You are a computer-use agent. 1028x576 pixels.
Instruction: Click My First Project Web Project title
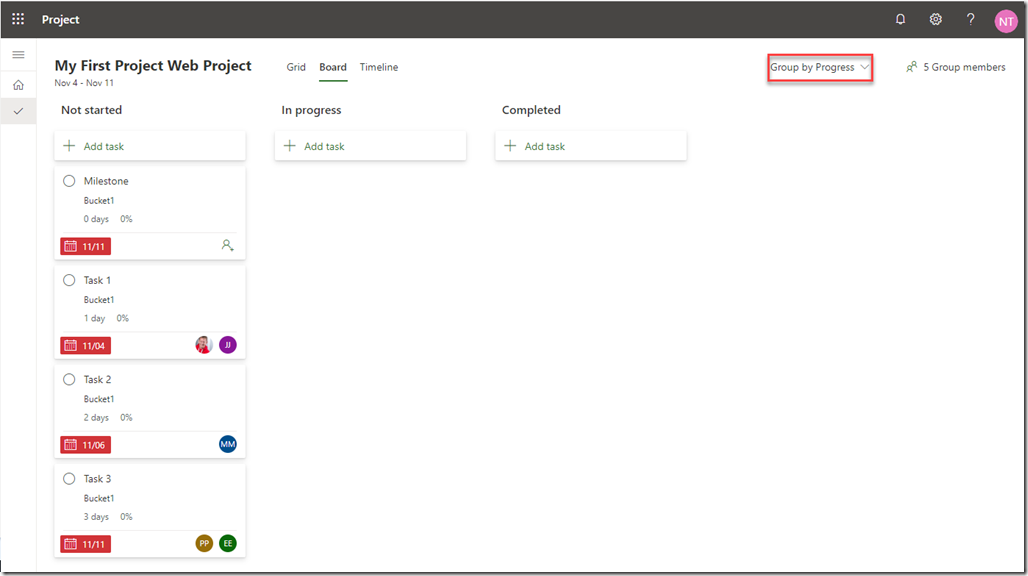coord(153,66)
